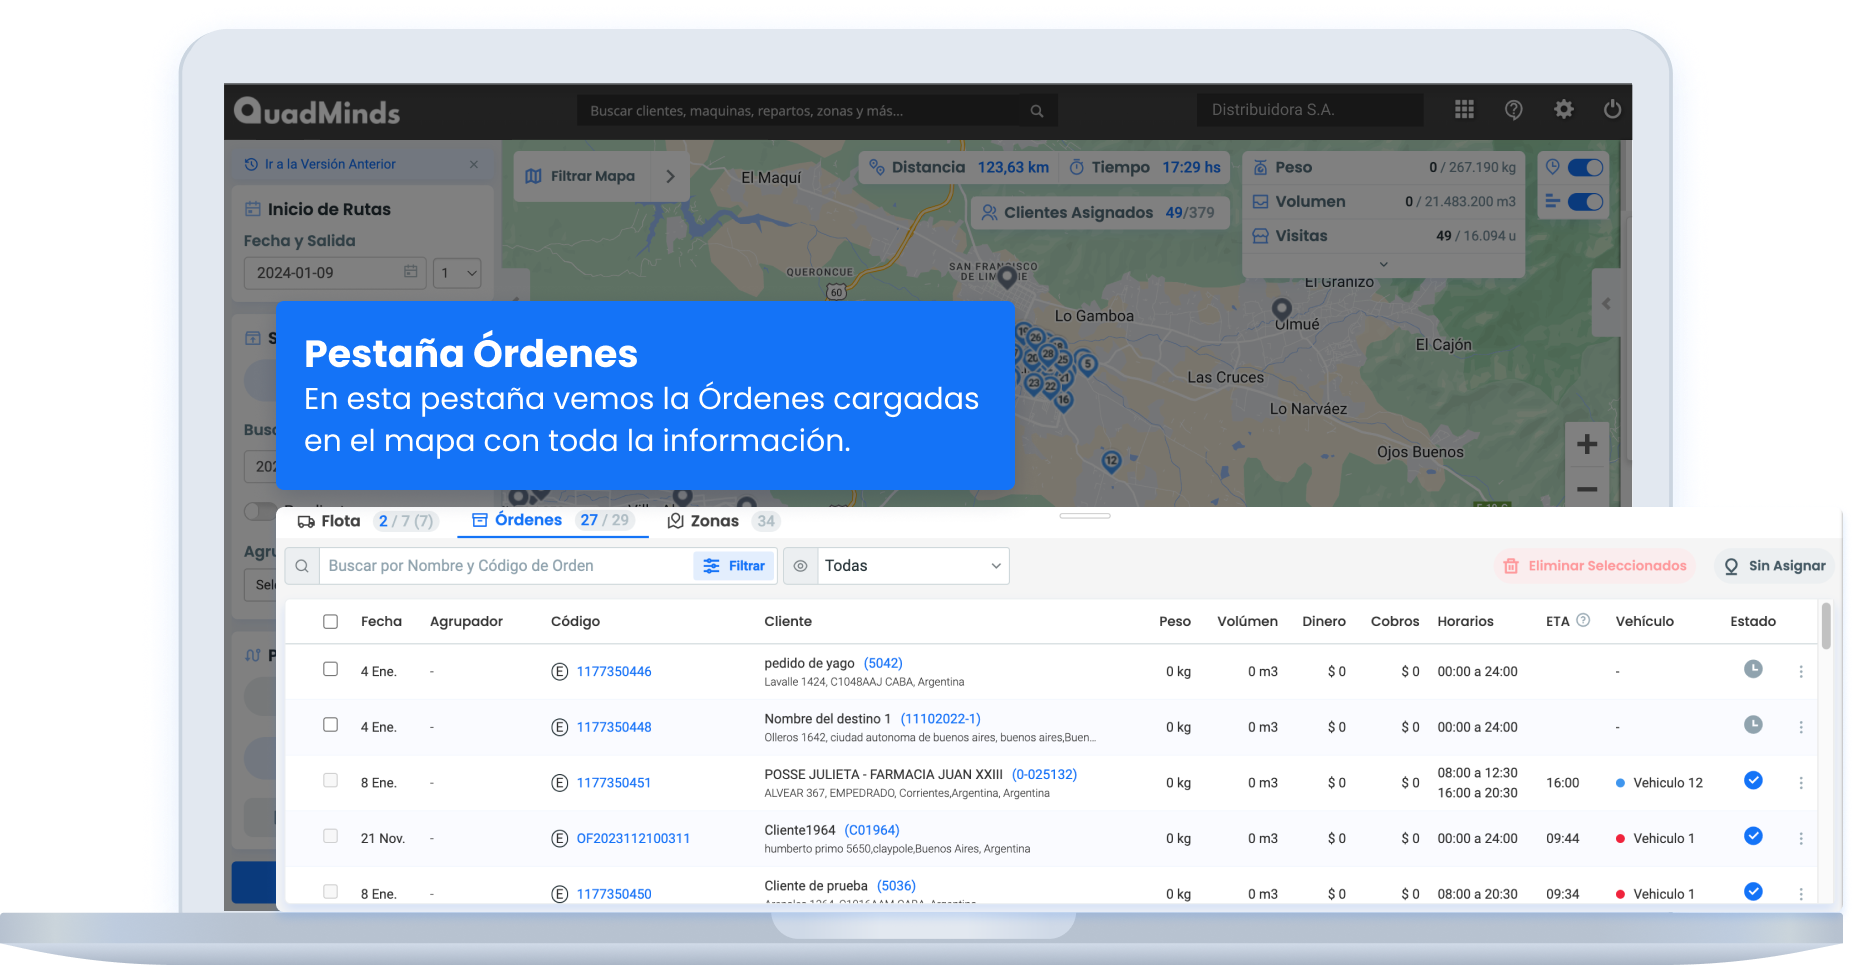Click the three-dot menu for order 1177350446
This screenshot has width=1853, height=972.
point(1801,672)
